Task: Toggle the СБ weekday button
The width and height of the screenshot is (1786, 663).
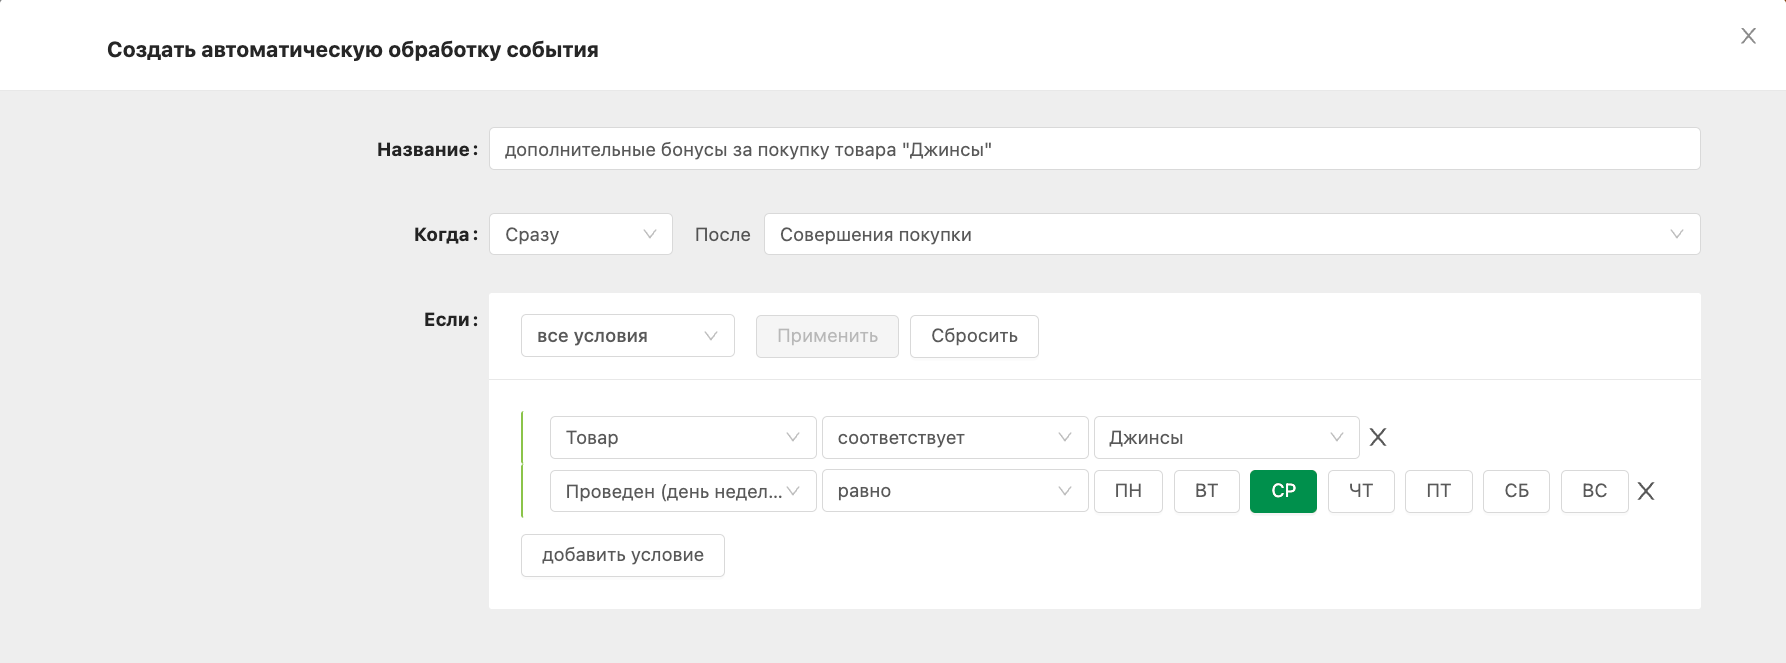Action: click(1516, 491)
